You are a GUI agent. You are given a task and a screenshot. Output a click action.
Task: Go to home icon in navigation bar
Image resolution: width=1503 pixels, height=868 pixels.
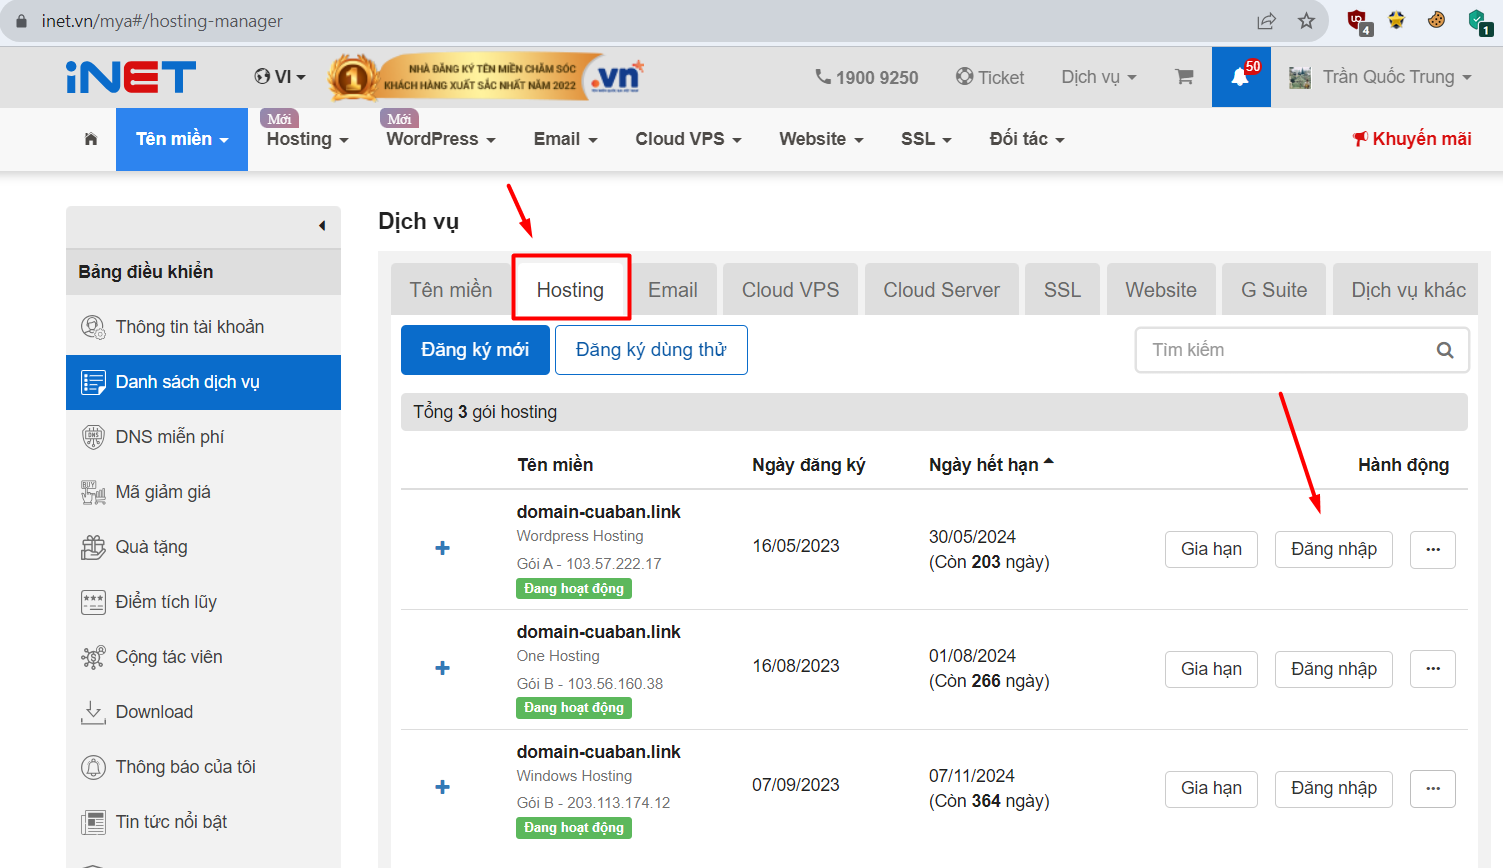(91, 139)
